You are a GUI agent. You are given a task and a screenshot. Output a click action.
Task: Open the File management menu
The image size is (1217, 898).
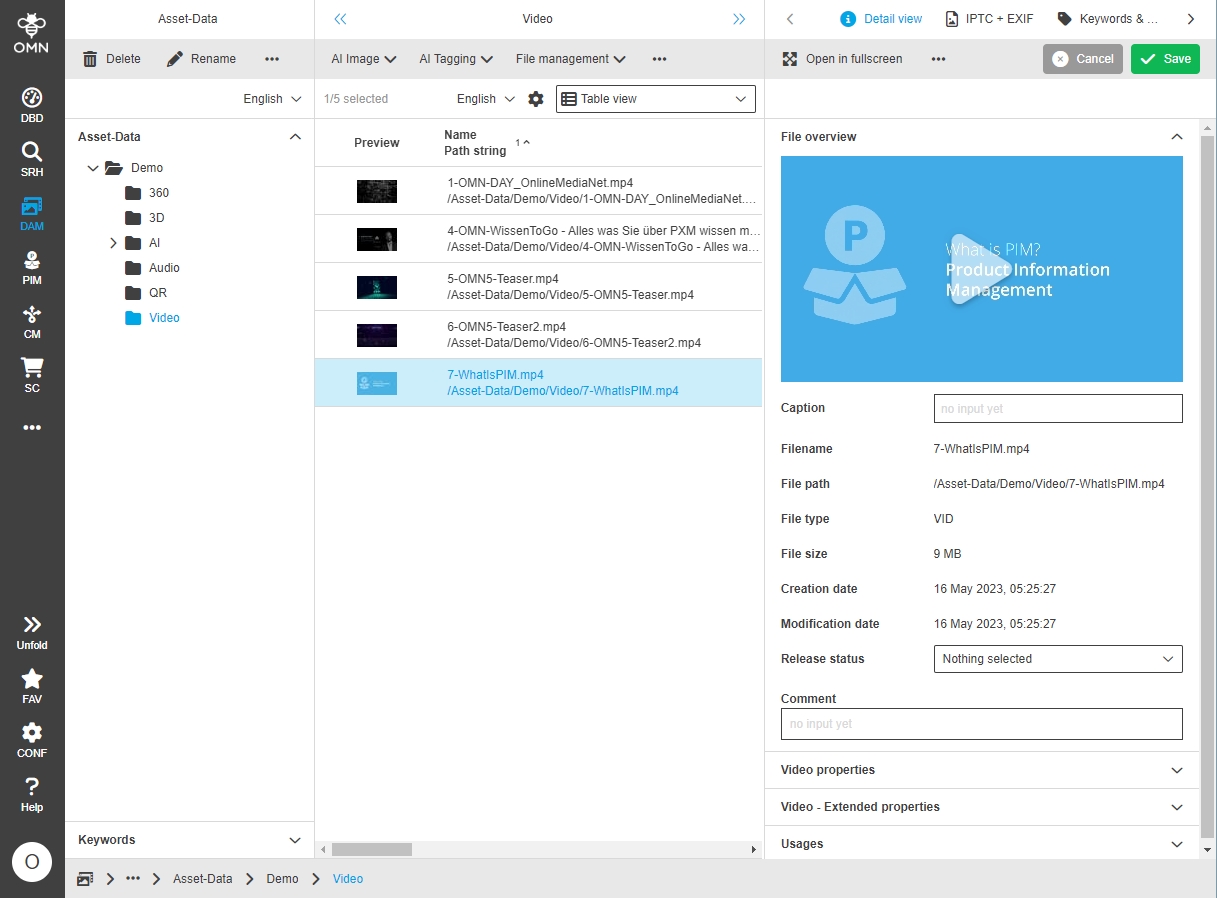(x=570, y=59)
